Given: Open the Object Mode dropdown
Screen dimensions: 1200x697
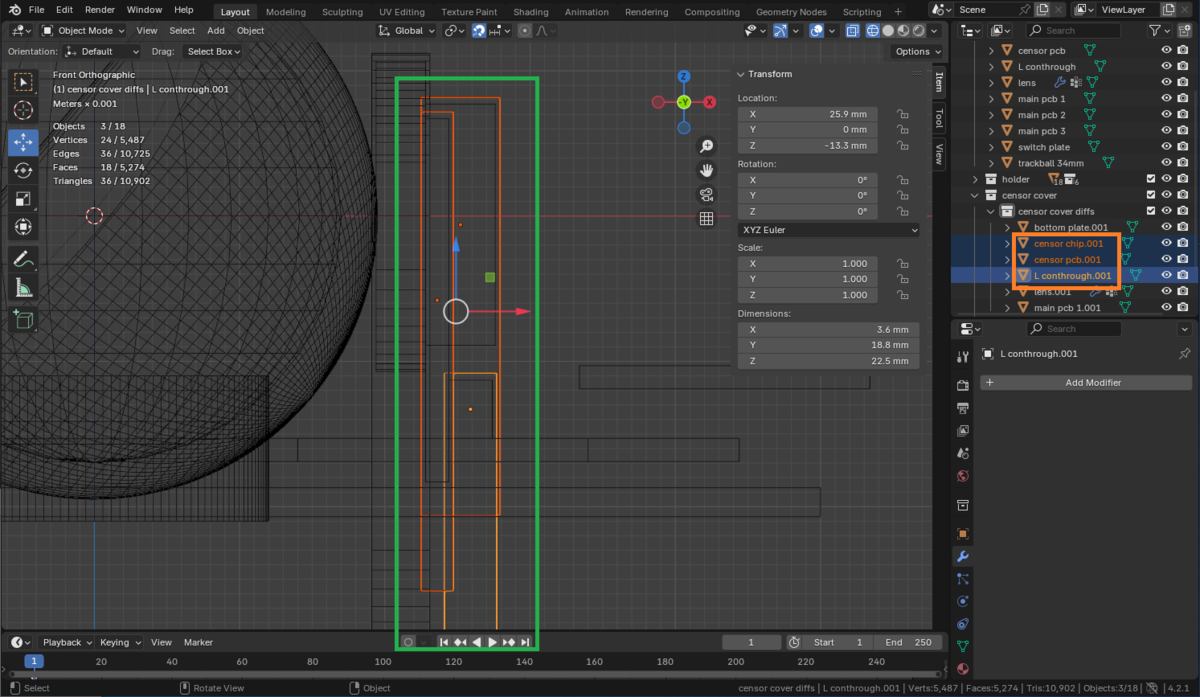Looking at the screenshot, I should (85, 31).
